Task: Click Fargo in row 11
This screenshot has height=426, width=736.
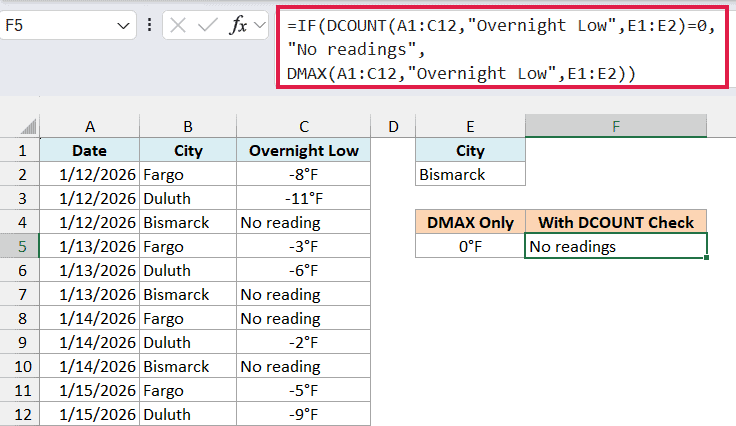Action: (188, 390)
